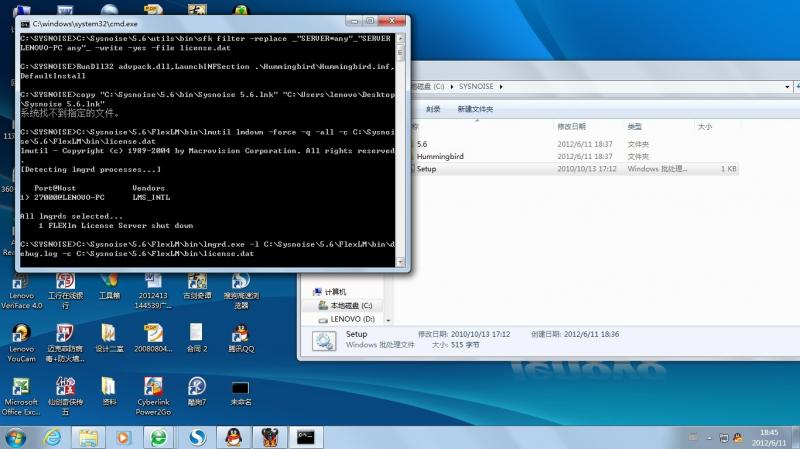Viewport: 800px width, 449px height.
Task: Open the 资料 folder on desktop
Action: pyautogui.click(x=109, y=392)
